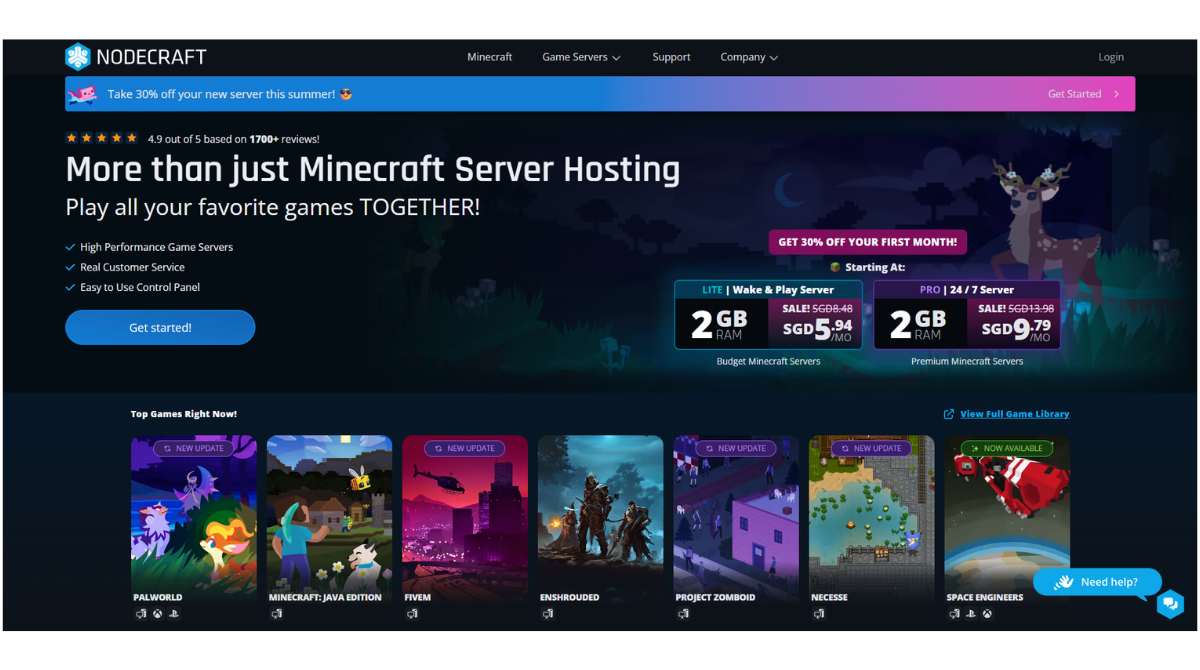Click the PlayStation icon under Palworld
The width and height of the screenshot is (1200, 670).
coord(173,614)
